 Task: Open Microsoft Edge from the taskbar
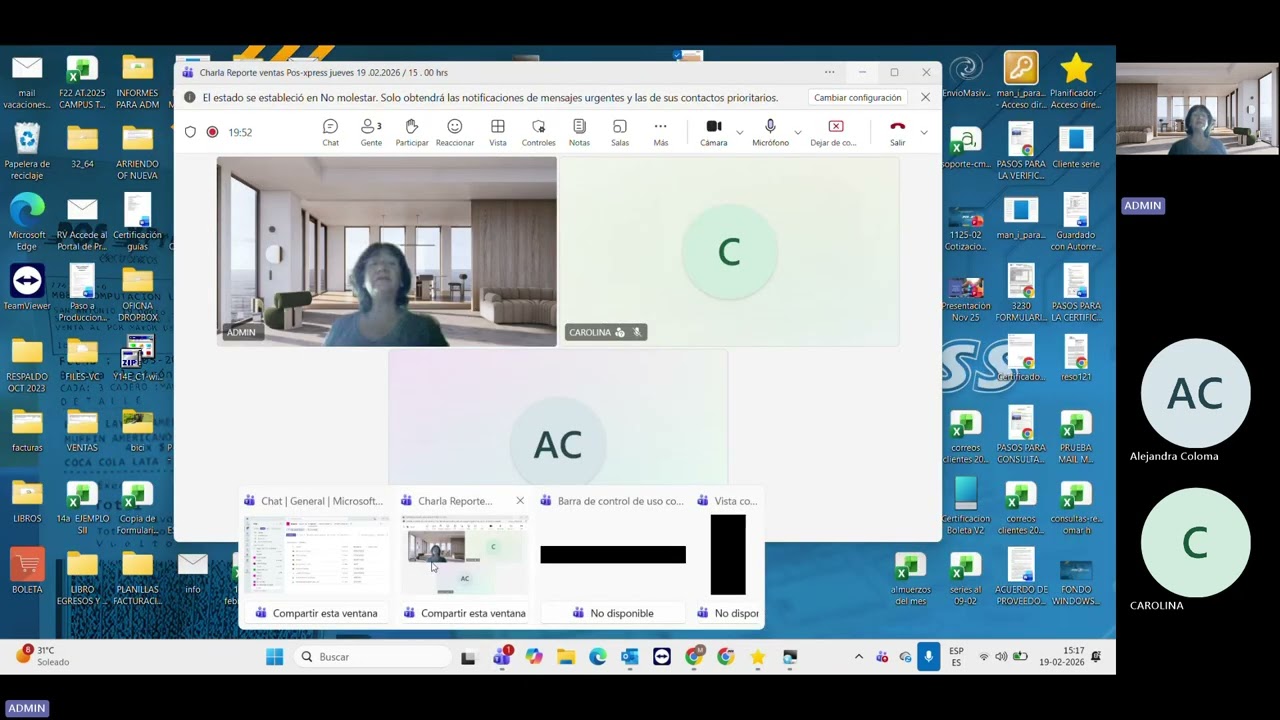click(x=598, y=657)
